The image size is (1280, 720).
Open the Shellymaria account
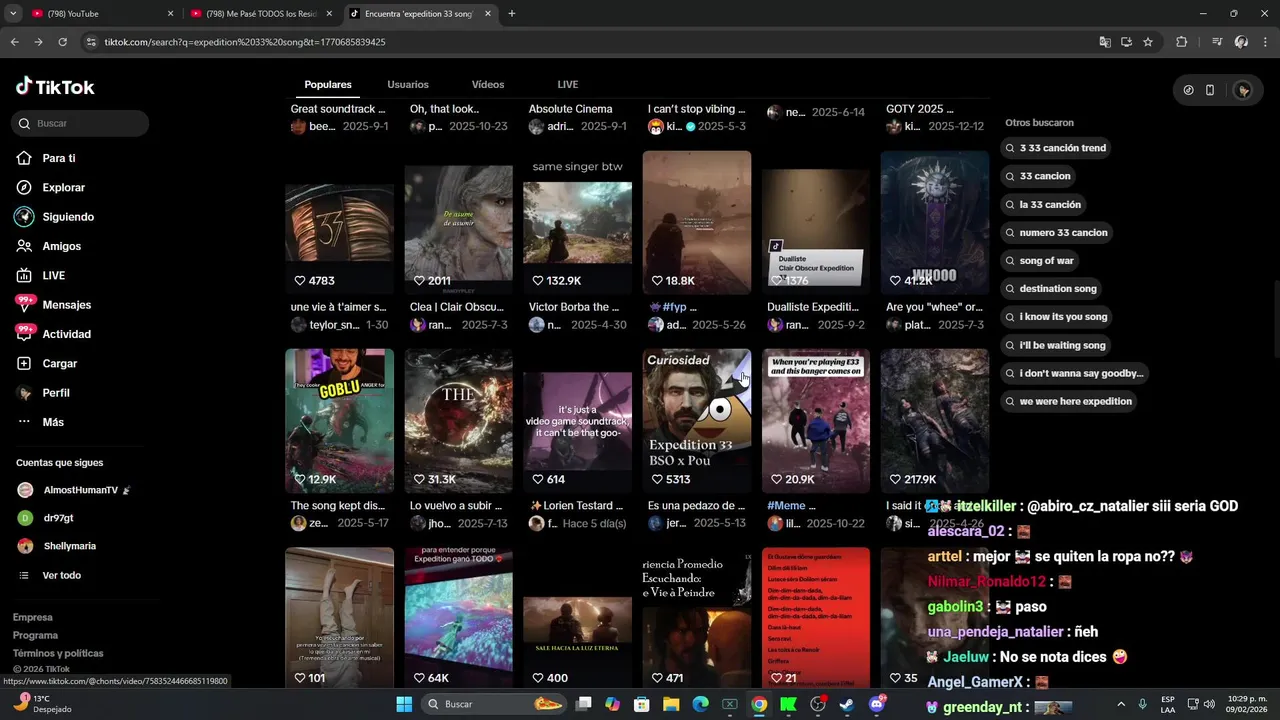69,546
